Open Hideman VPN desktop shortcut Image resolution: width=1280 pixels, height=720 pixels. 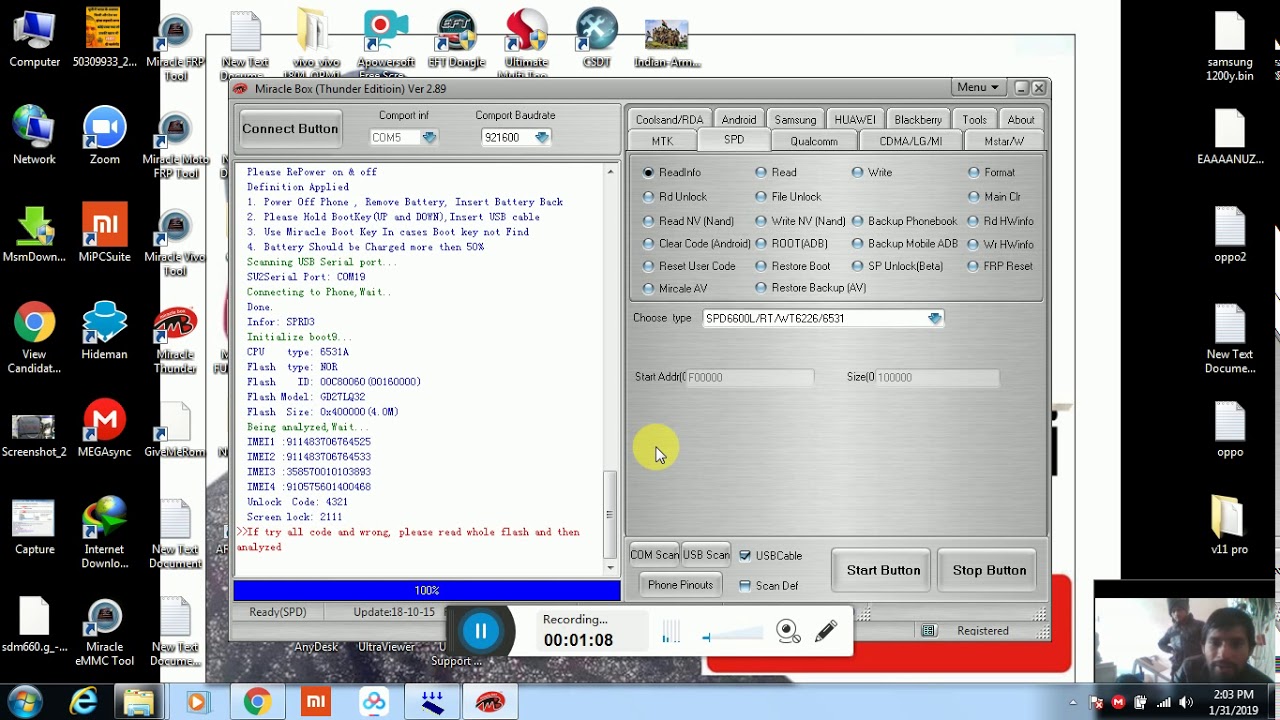[x=104, y=331]
